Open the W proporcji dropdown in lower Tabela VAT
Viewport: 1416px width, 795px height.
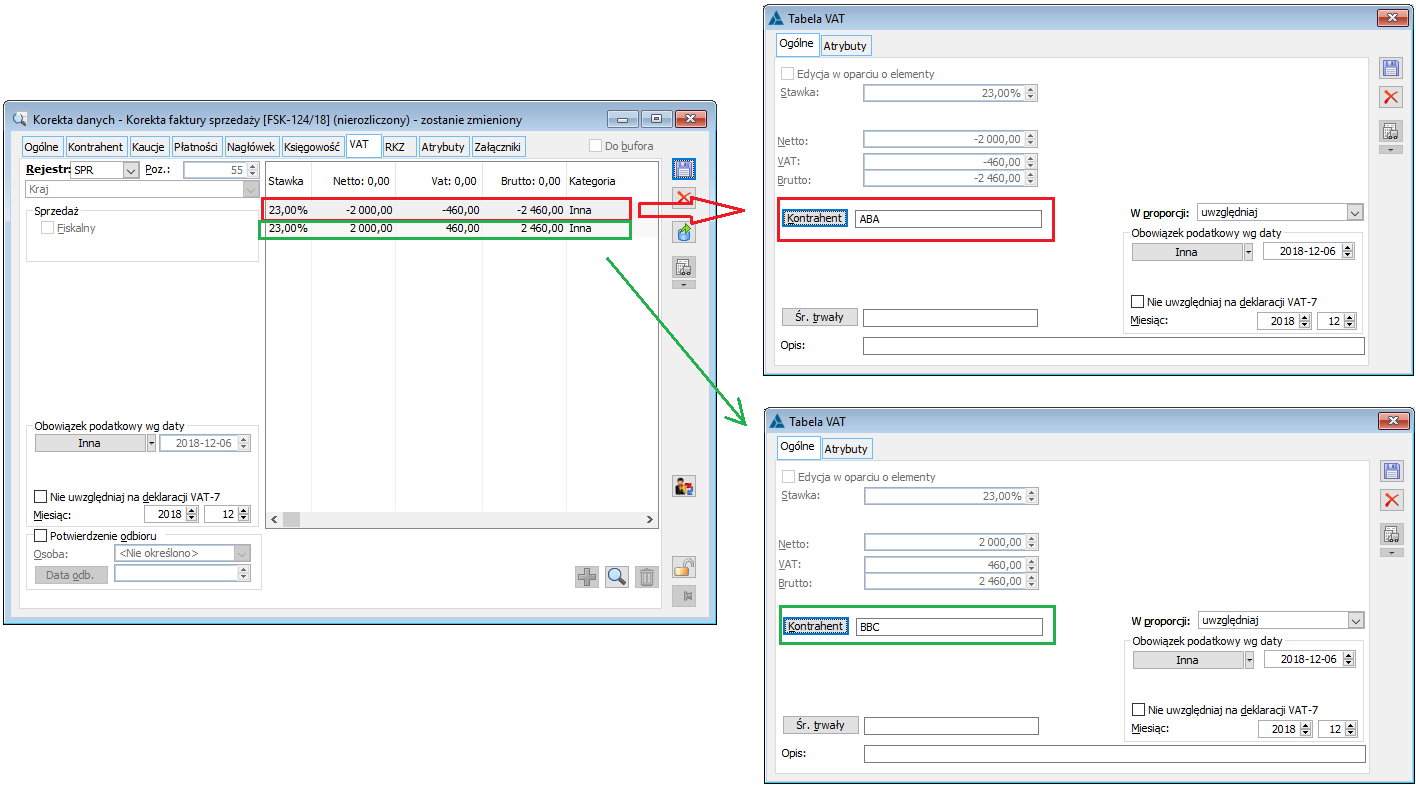point(1355,620)
